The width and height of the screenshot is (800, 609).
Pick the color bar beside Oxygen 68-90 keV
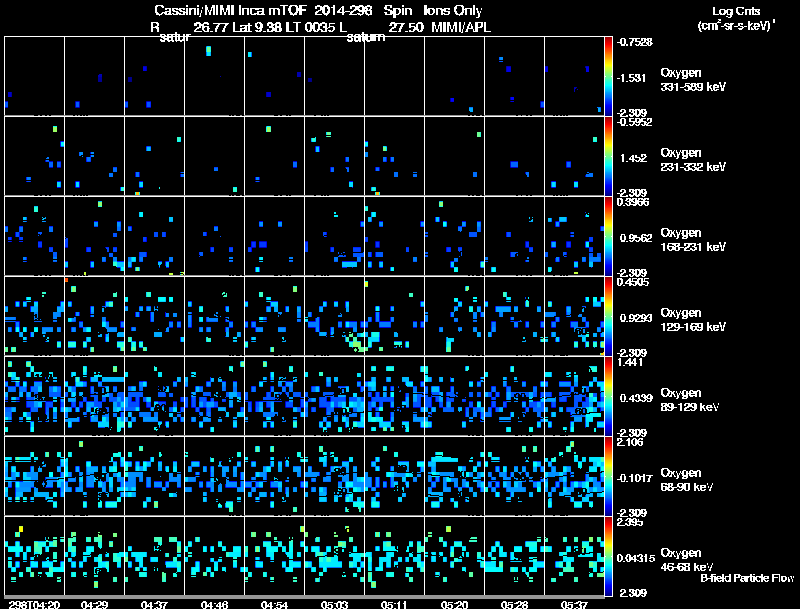[608, 476]
